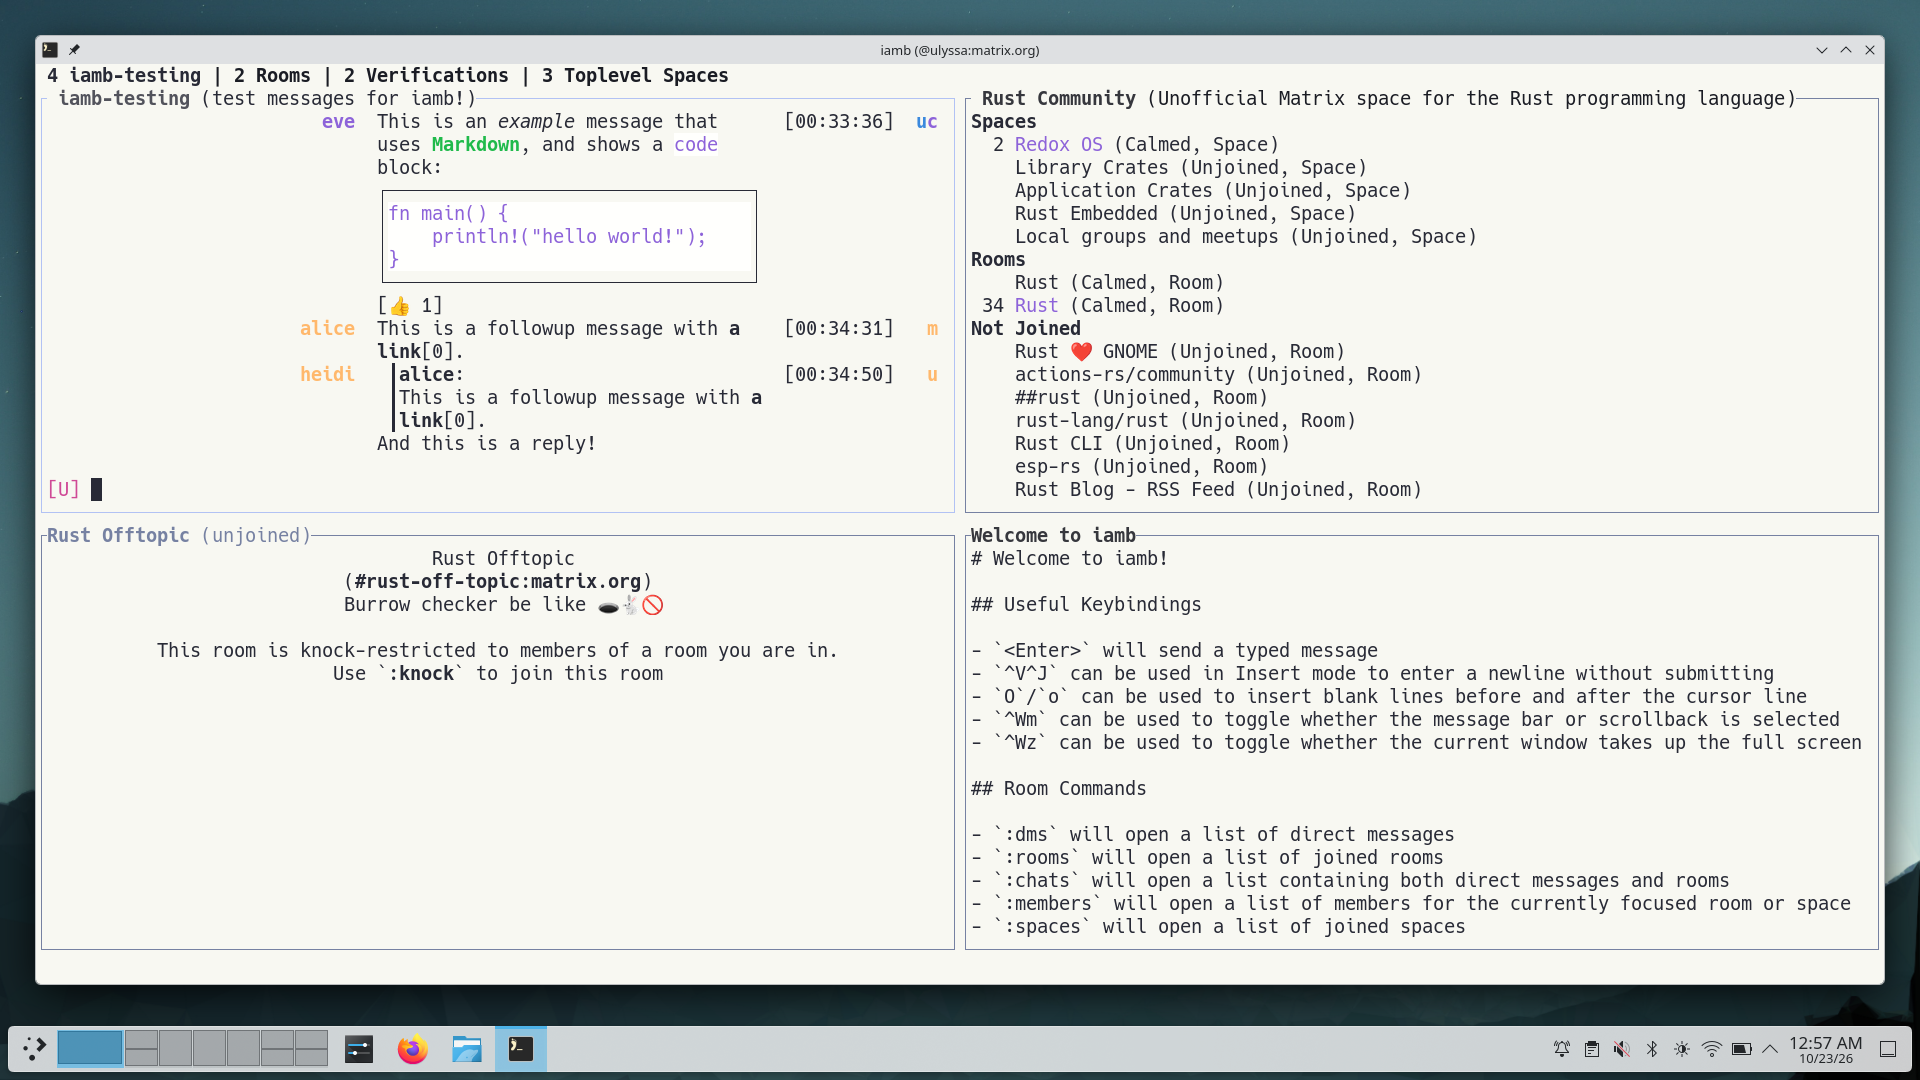The image size is (1920, 1080).
Task: Open the brightness tray icon
Action: (x=1682, y=1049)
